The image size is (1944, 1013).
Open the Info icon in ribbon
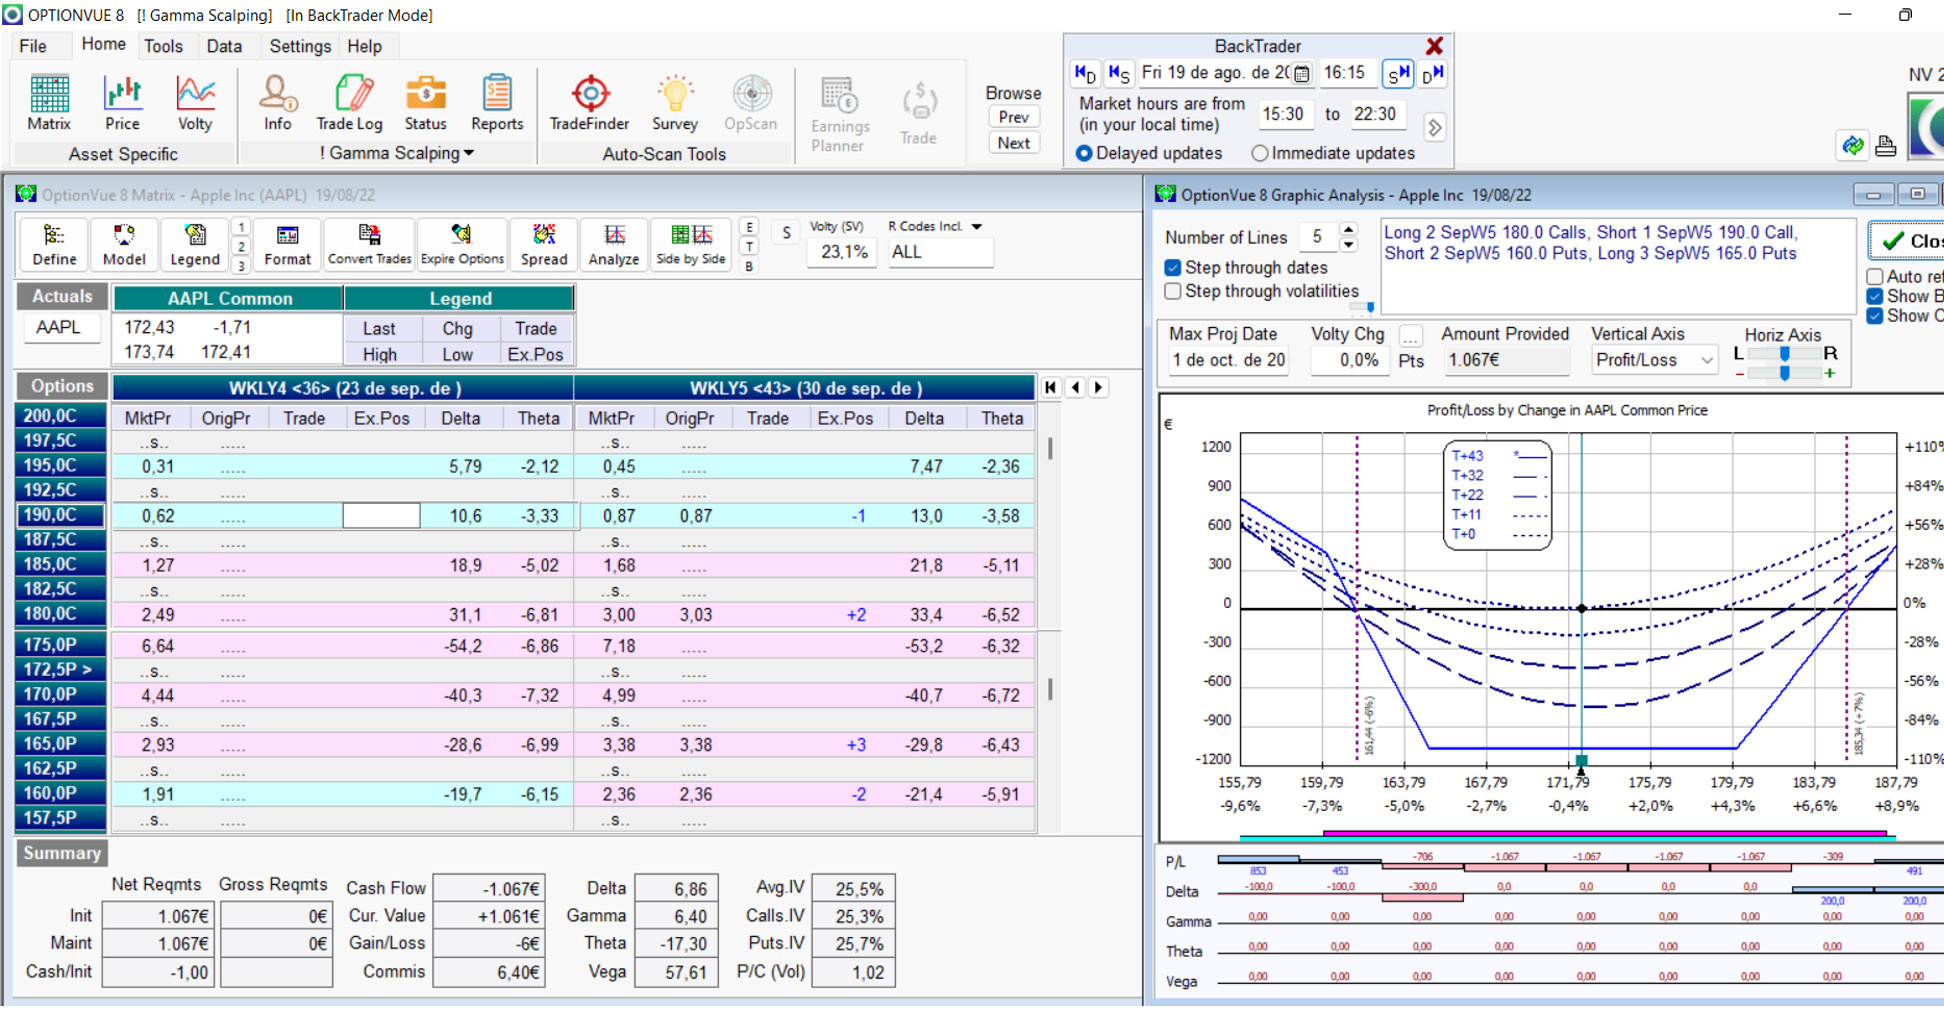click(278, 102)
